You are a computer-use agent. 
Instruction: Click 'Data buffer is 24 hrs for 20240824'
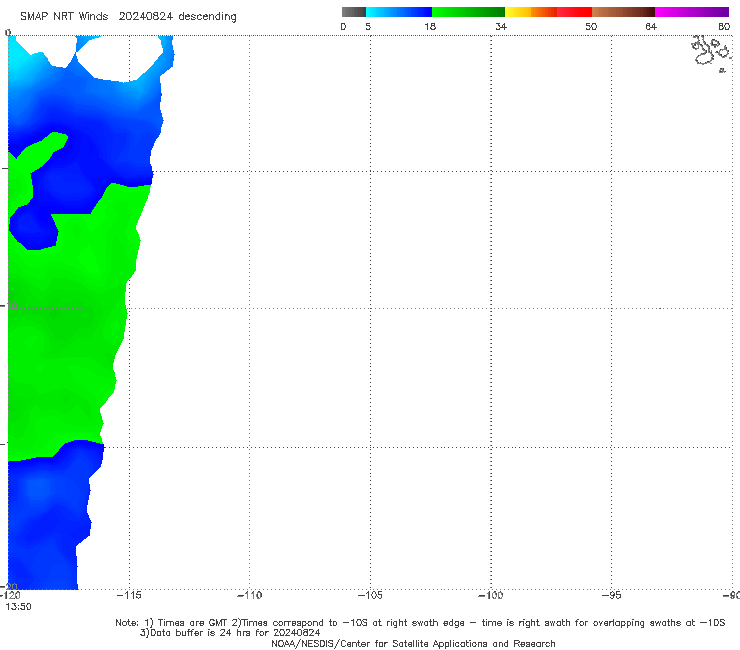tap(230, 633)
